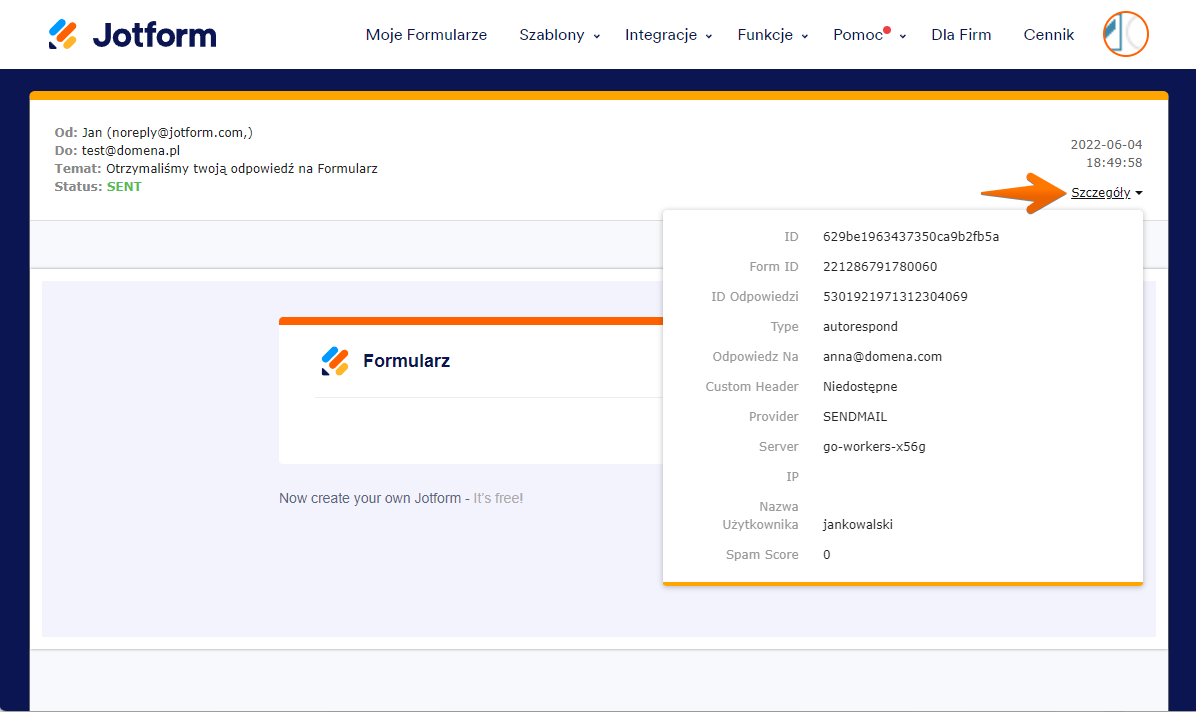Viewport: 1196px width, 712px height.
Task: Select ID Odpowiedzi value 5301921971312304069
Action: pyautogui.click(x=895, y=296)
